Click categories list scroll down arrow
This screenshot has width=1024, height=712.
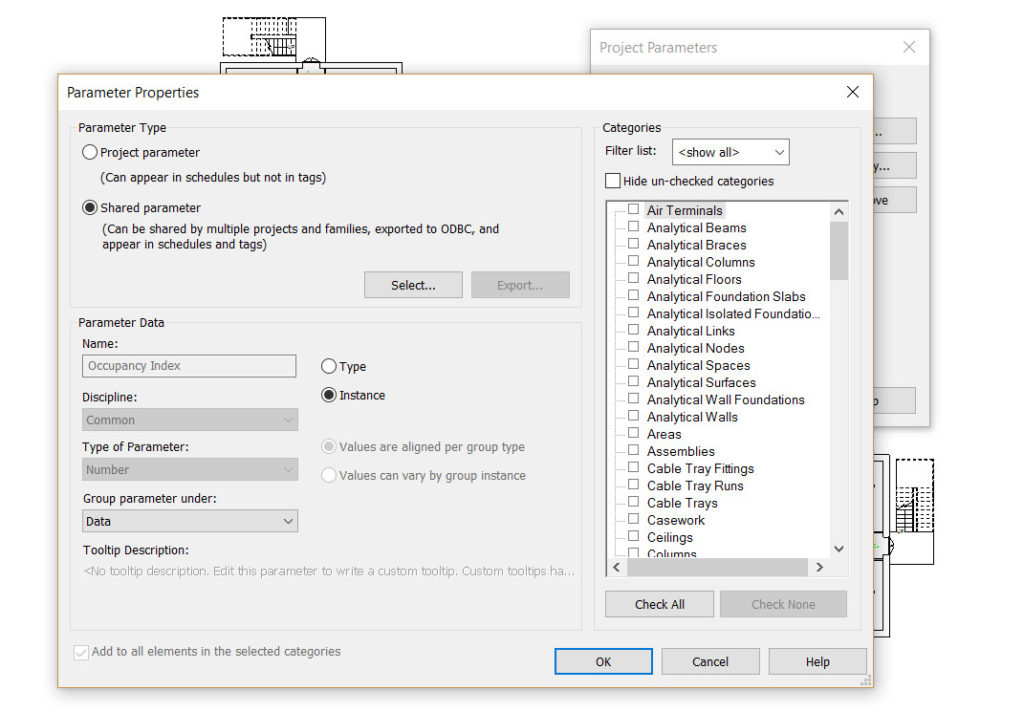(839, 549)
